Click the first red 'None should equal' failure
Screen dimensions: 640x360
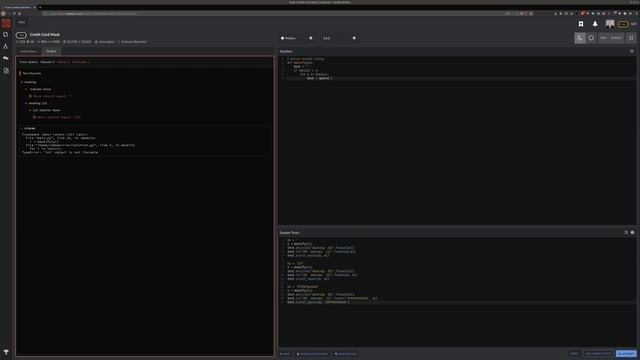coord(50,96)
